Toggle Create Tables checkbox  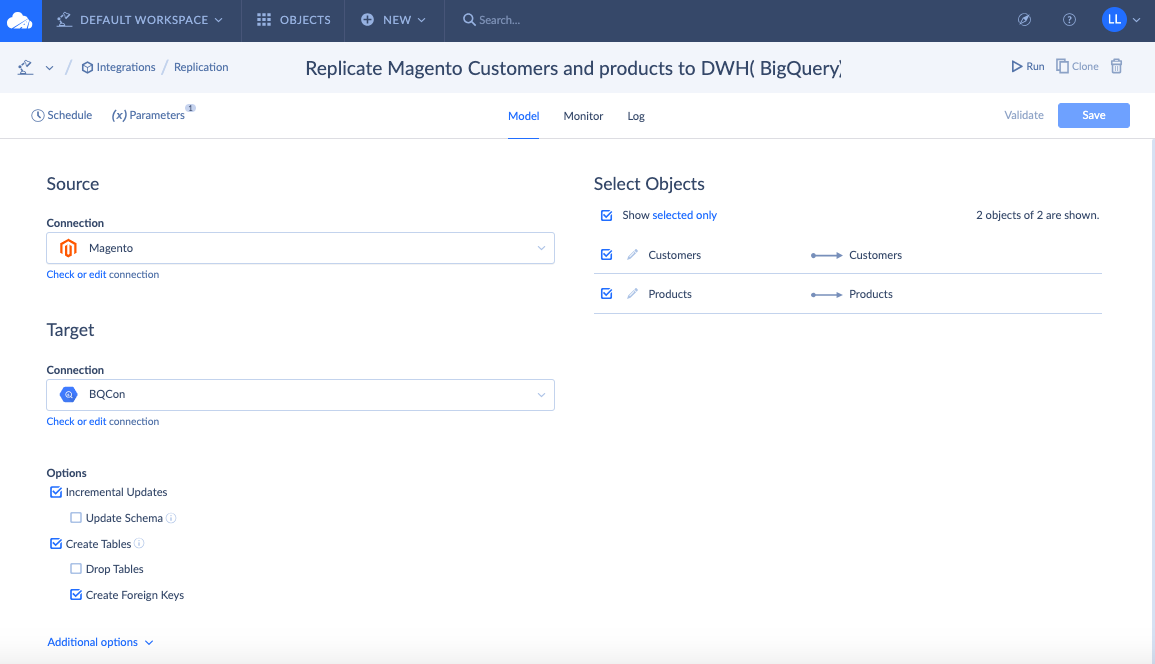(x=56, y=543)
